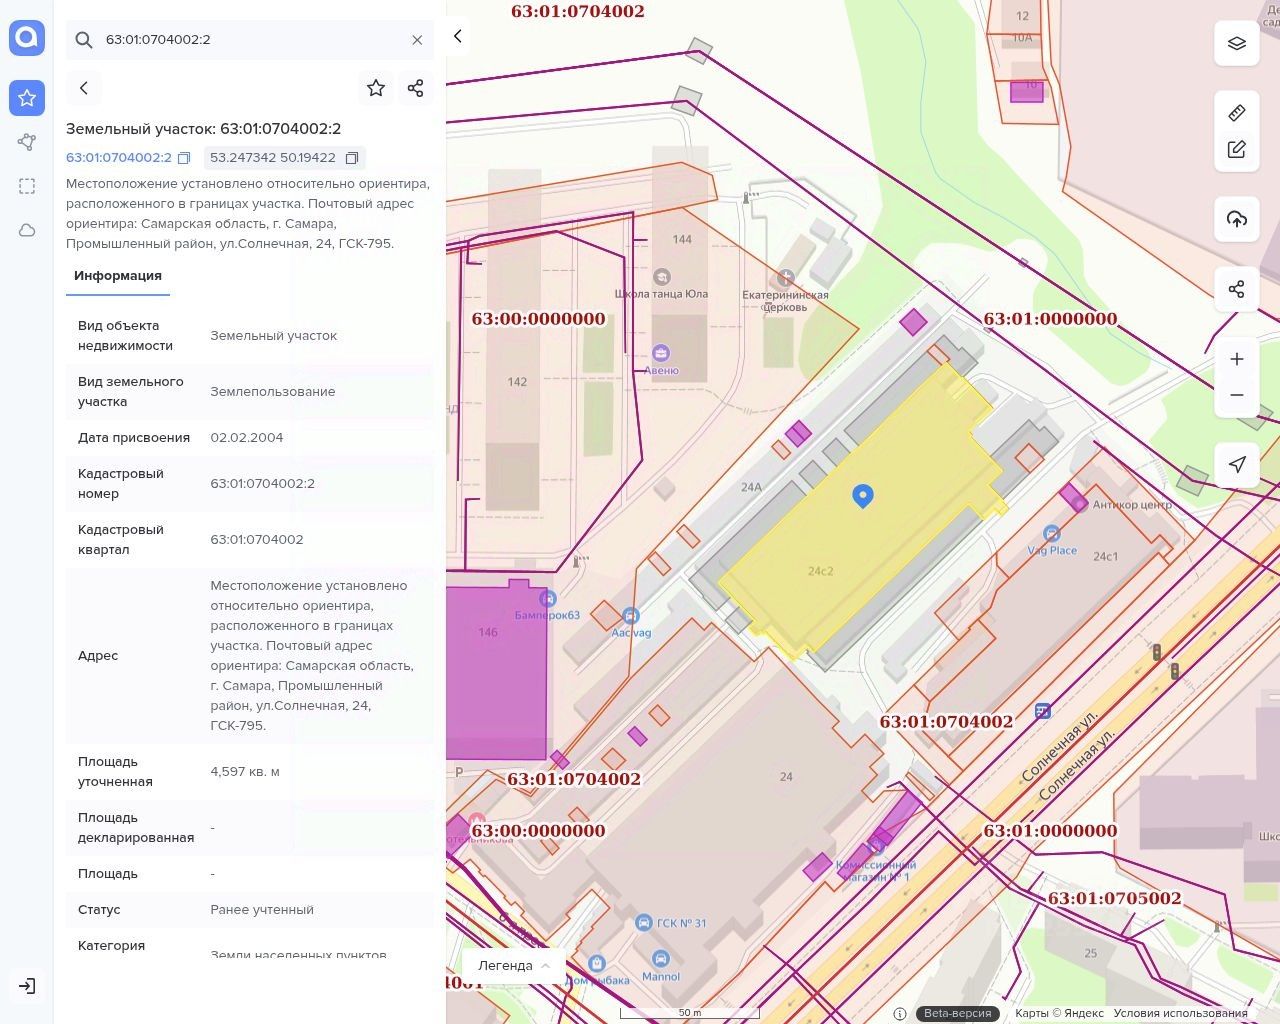1280x1024 pixels.
Task: Share the parcel card
Action: (416, 88)
